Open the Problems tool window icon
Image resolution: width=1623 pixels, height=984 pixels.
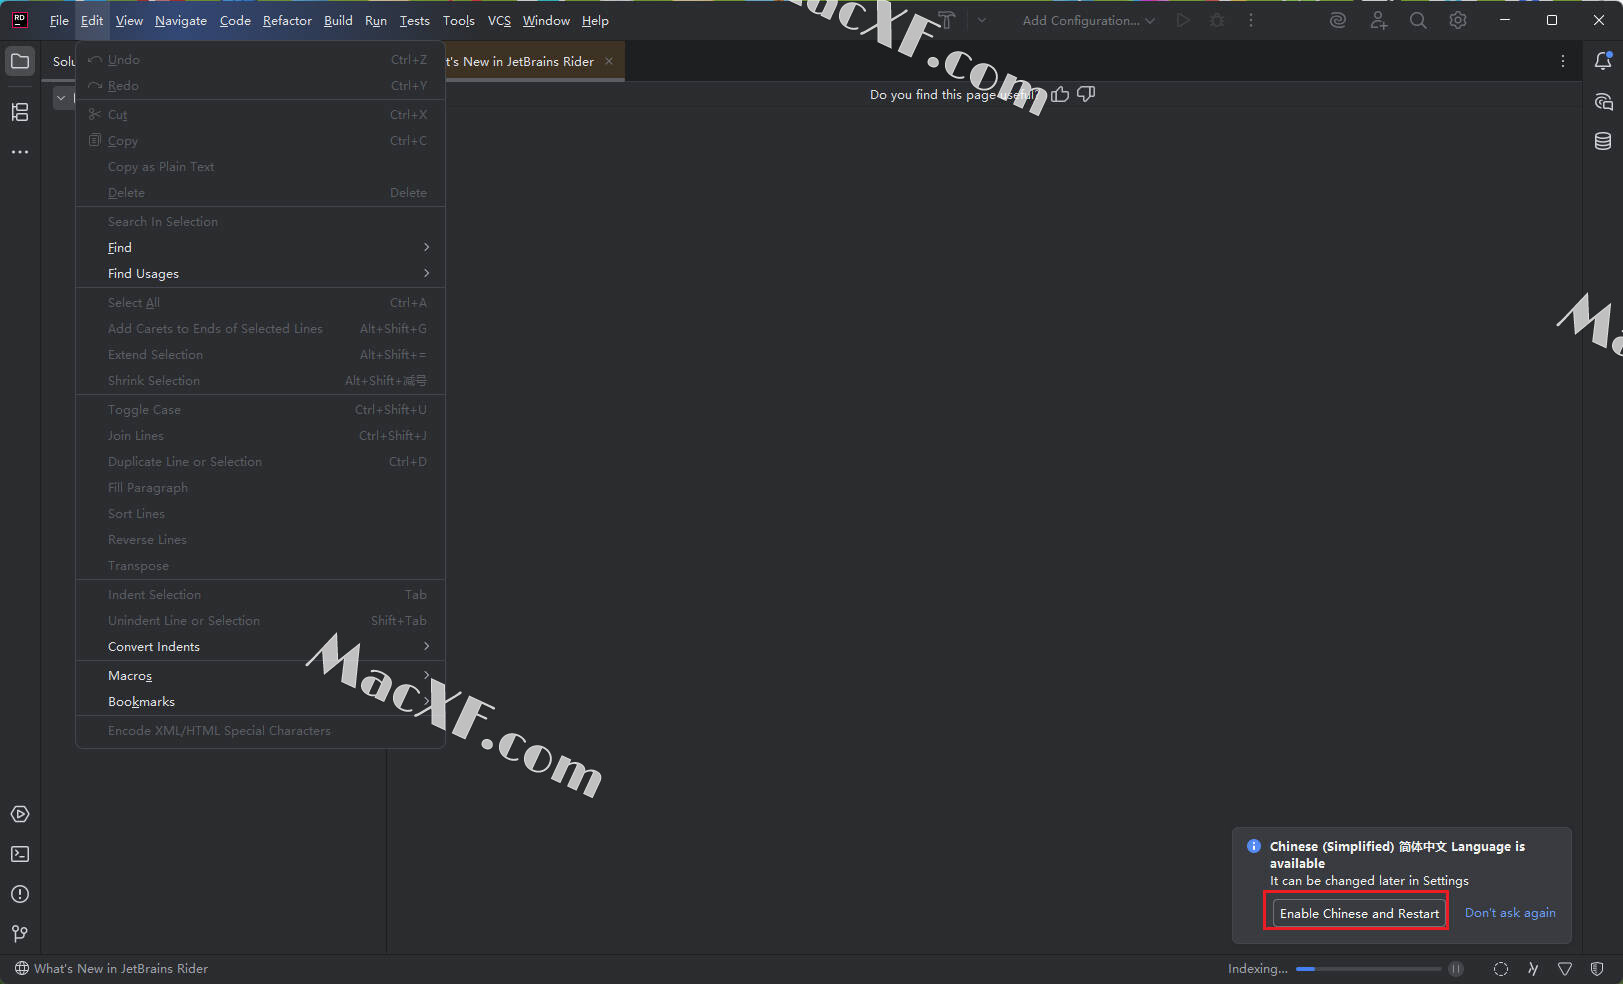(20, 894)
